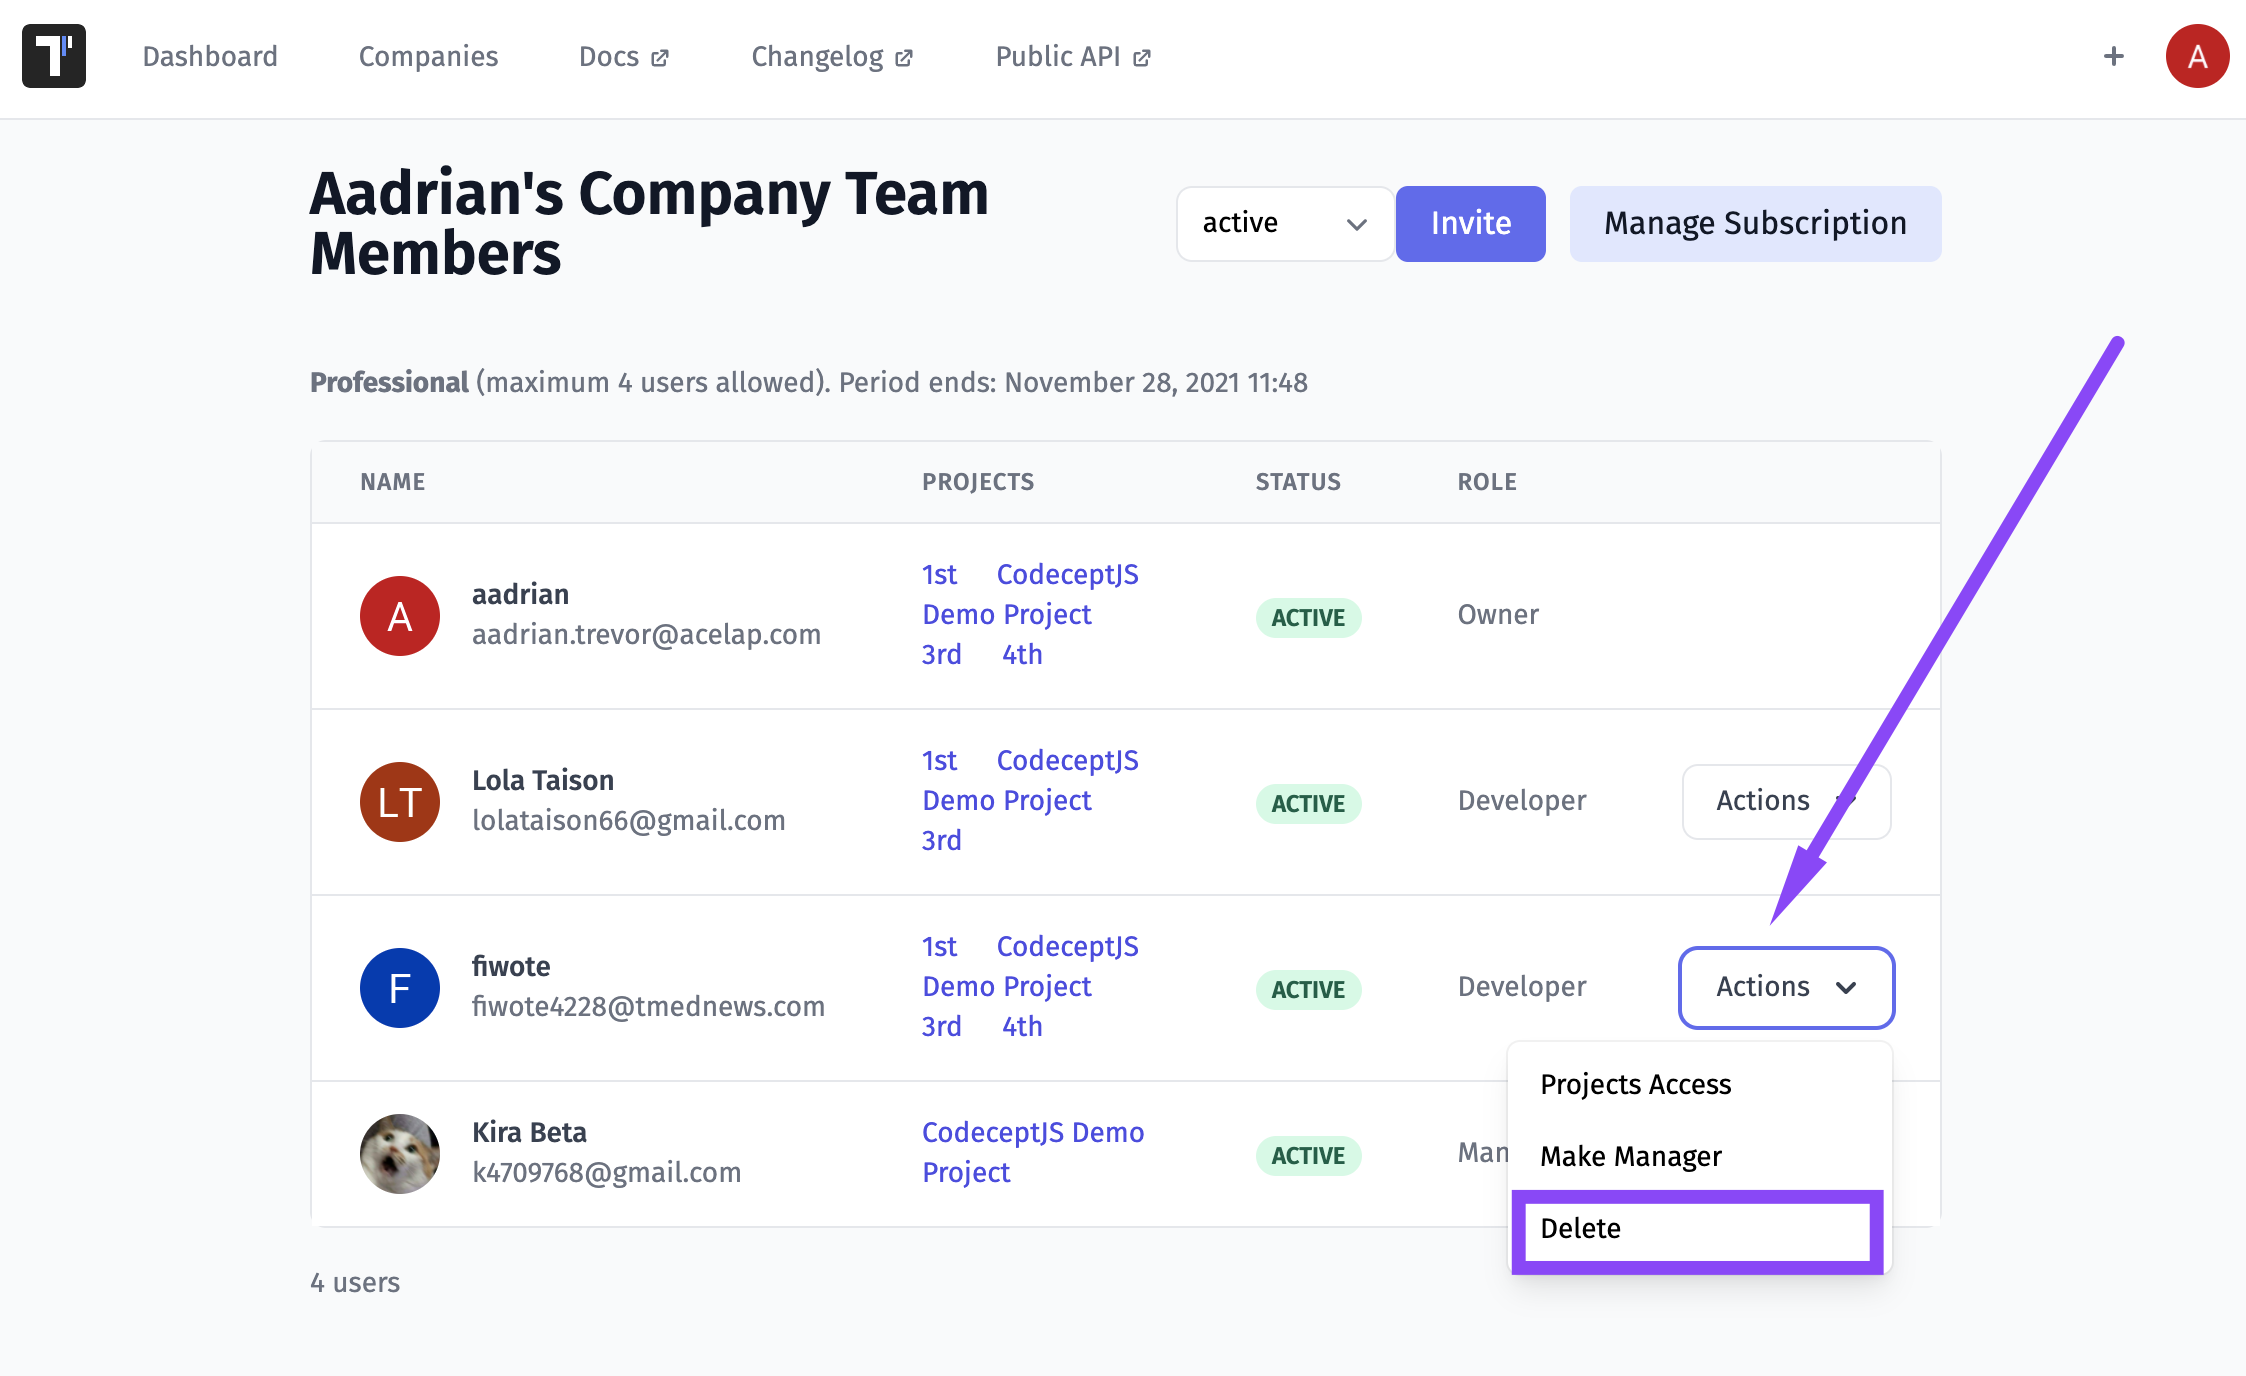Click the ROLE column header
2246x1376 pixels.
tap(1487, 482)
